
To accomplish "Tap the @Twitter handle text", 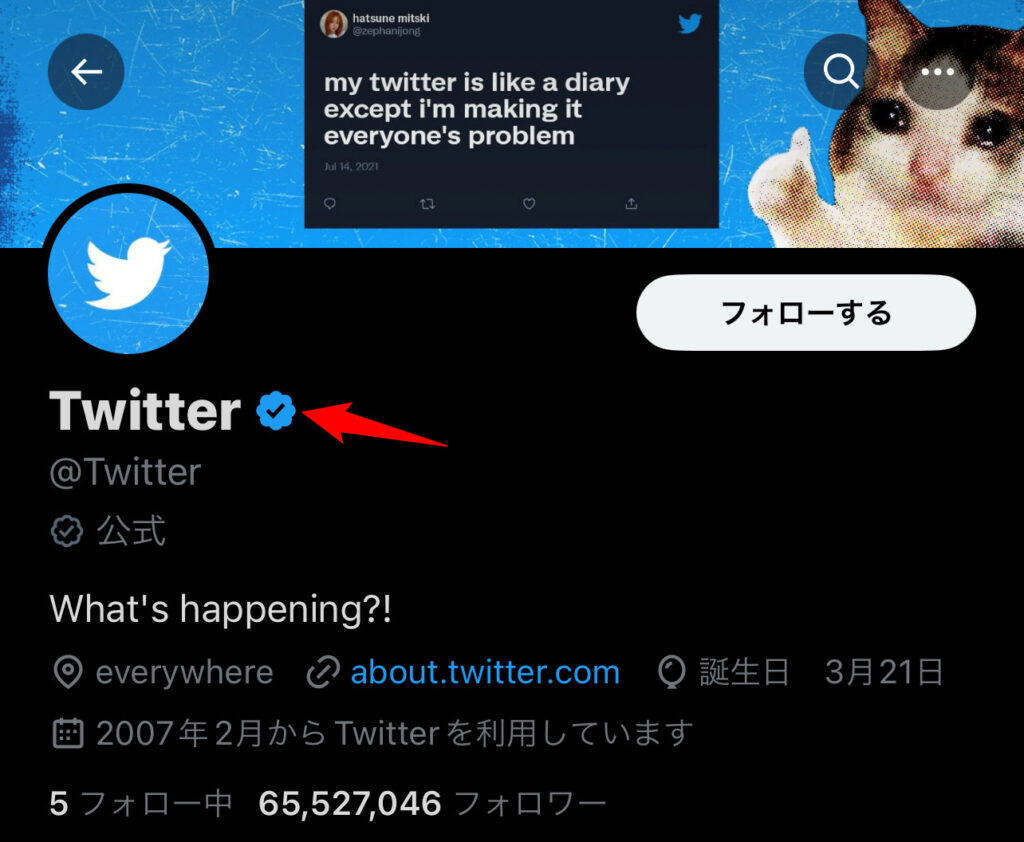I will [x=125, y=472].
